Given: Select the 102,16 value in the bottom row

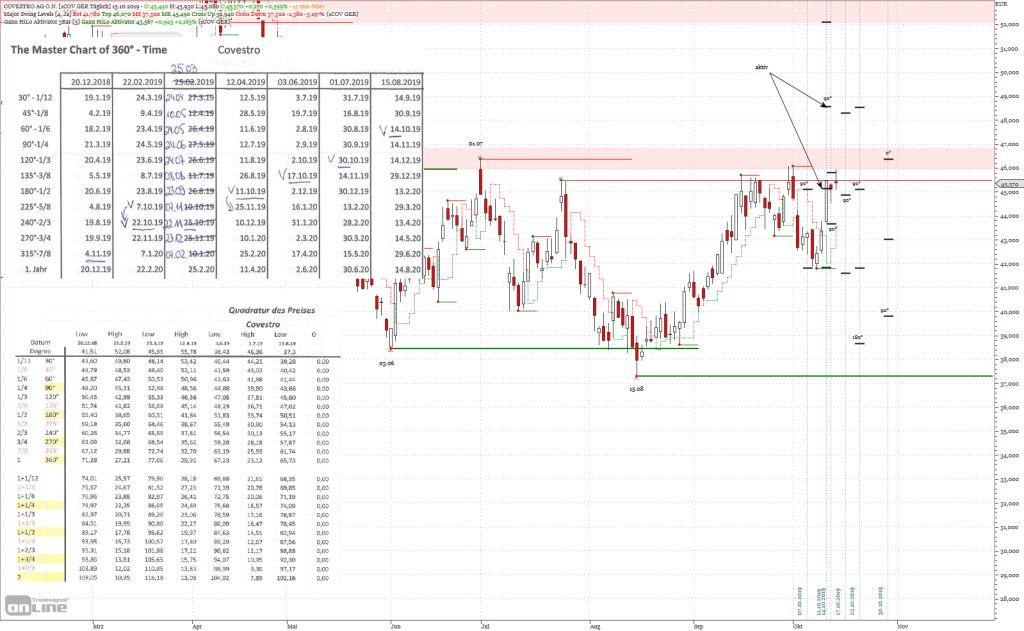Looking at the screenshot, I should [287, 577].
